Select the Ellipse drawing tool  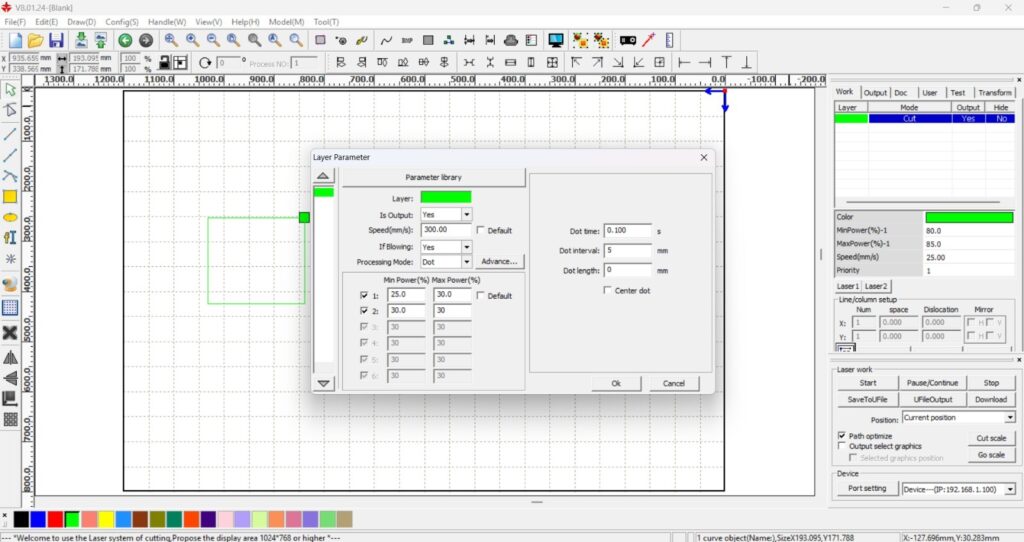point(10,217)
